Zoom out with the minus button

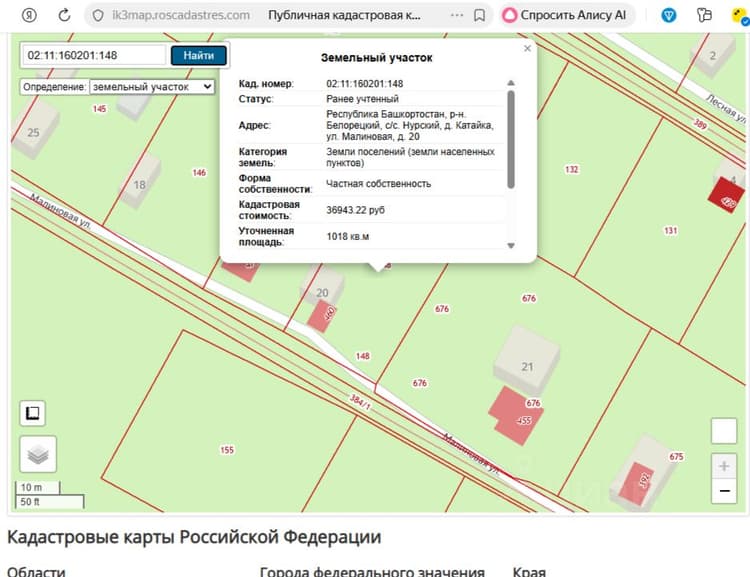pos(724,491)
